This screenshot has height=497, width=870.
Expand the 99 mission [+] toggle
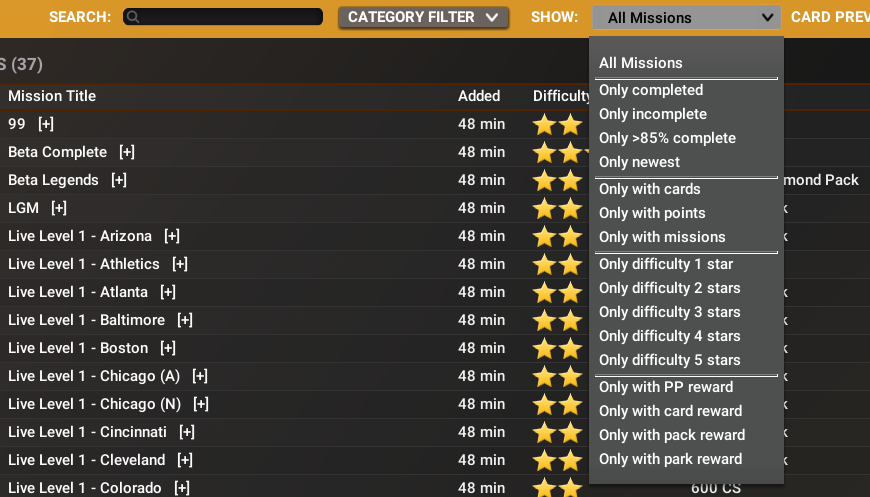click(46, 124)
